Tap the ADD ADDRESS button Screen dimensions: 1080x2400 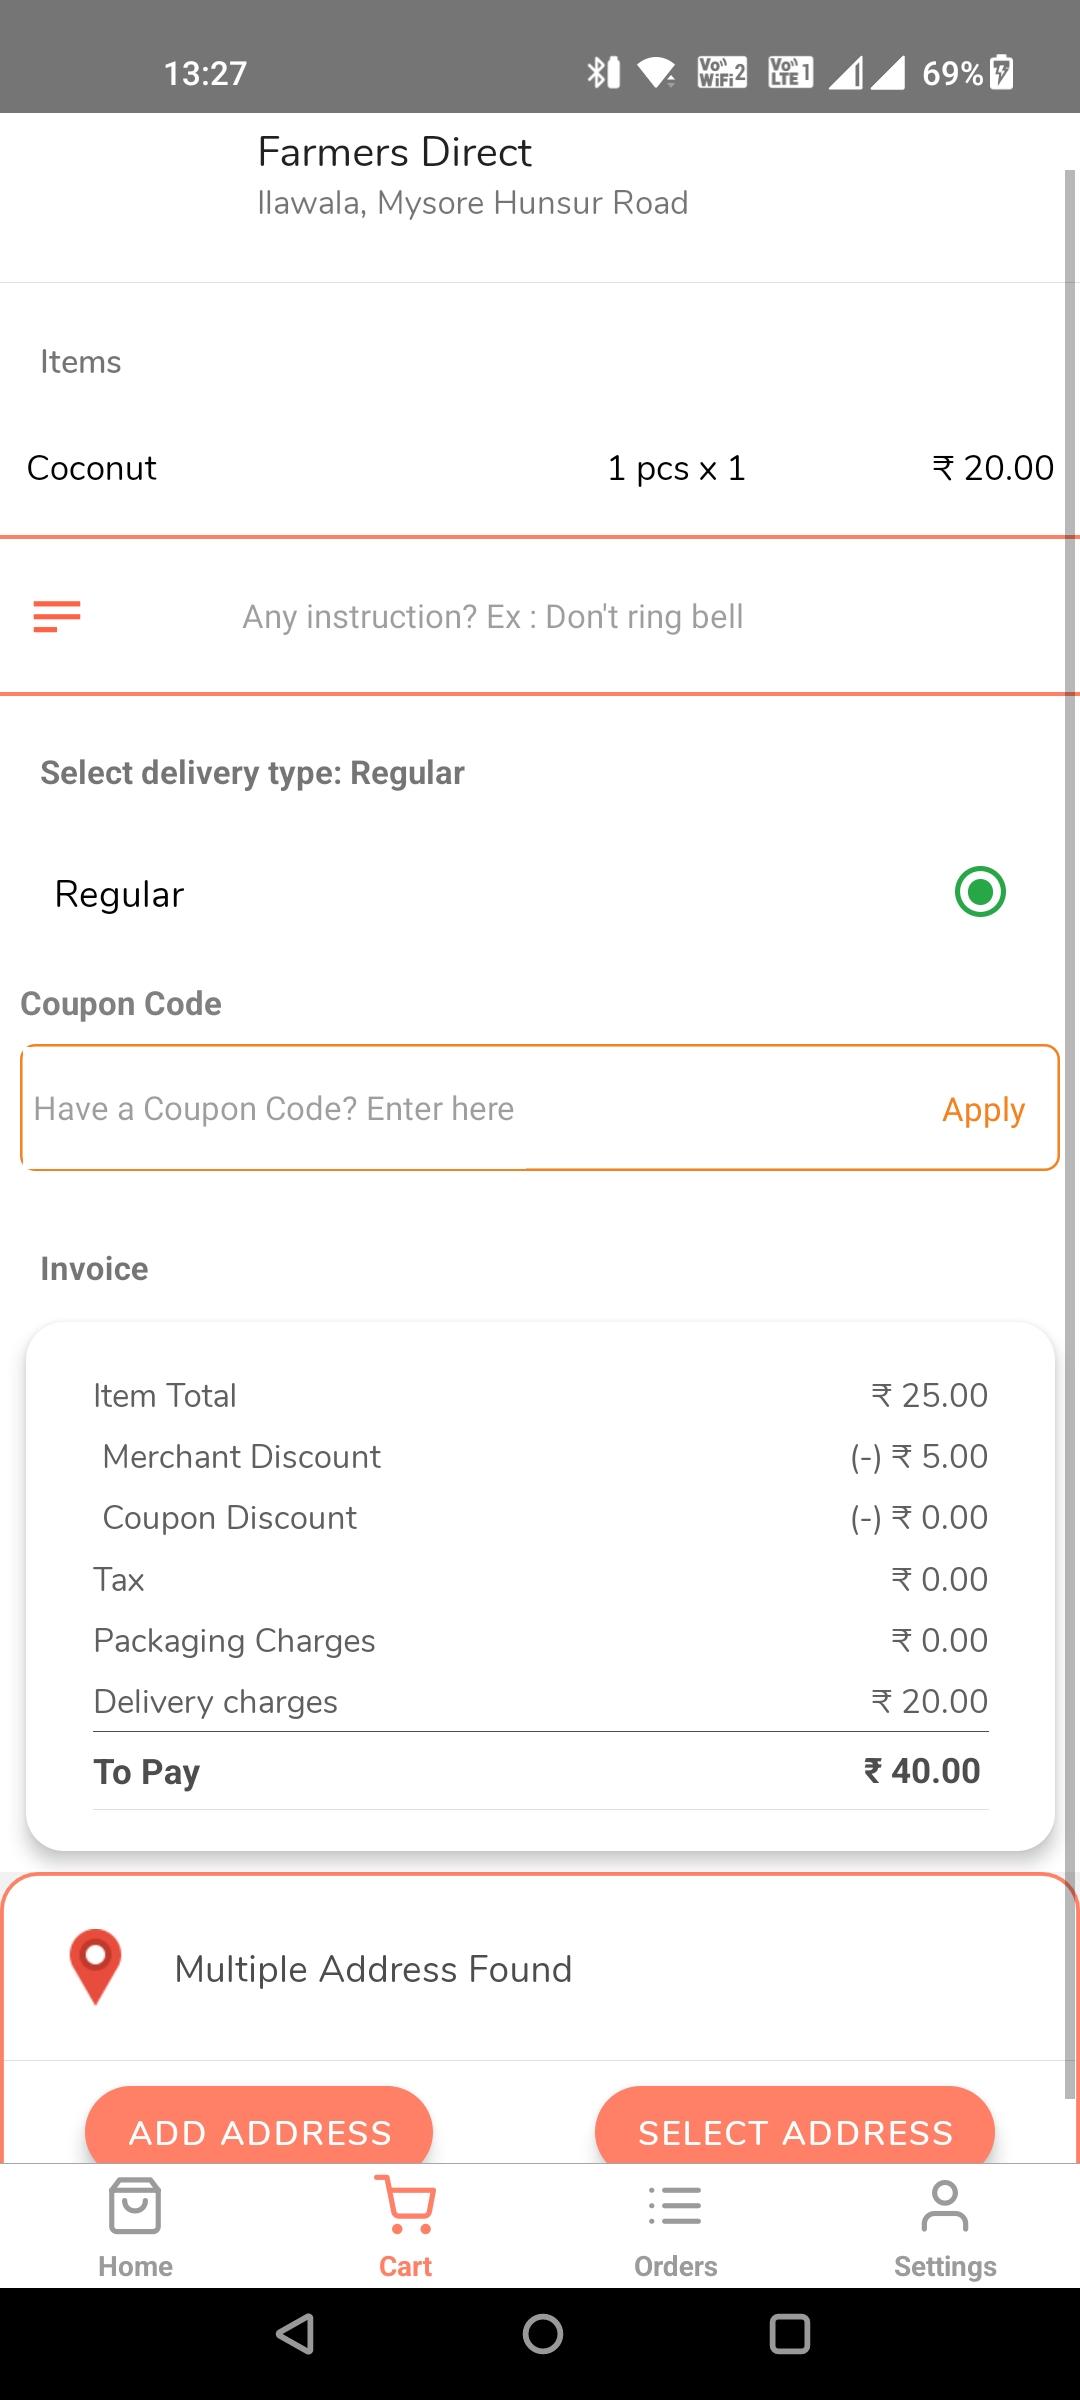(x=259, y=2124)
